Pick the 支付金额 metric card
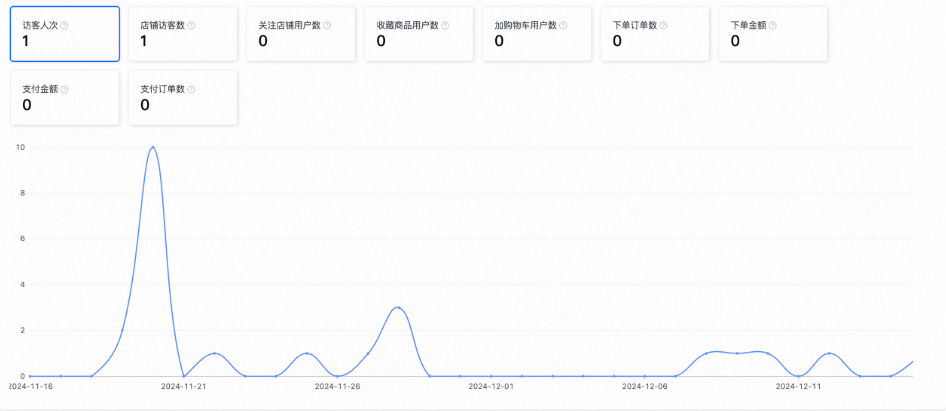Viewport: 946px width, 411px height. coord(65,98)
